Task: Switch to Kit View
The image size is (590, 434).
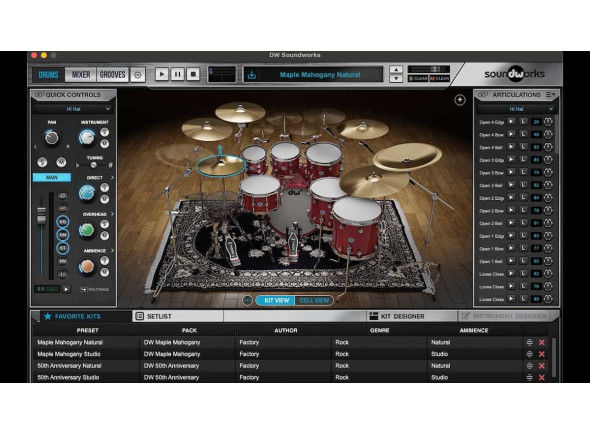Action: click(x=277, y=300)
